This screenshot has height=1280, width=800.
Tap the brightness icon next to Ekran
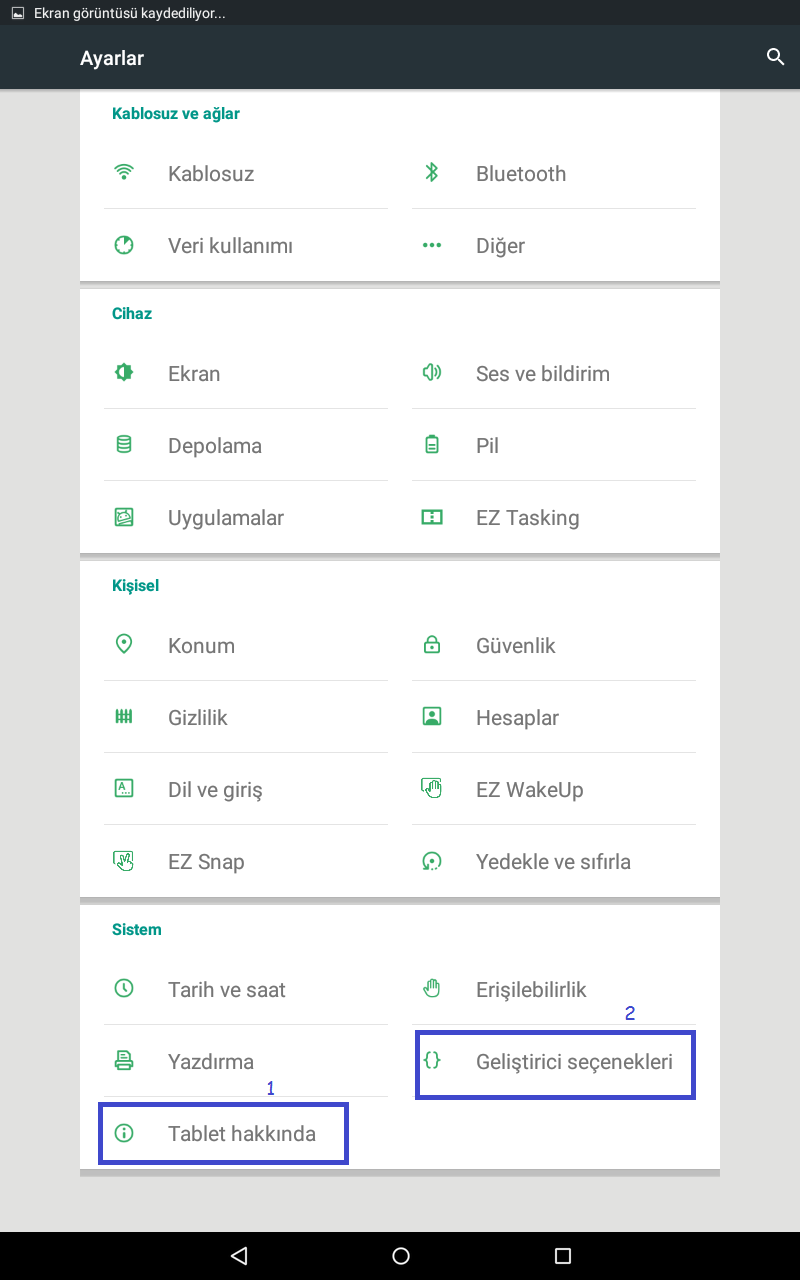tap(124, 373)
